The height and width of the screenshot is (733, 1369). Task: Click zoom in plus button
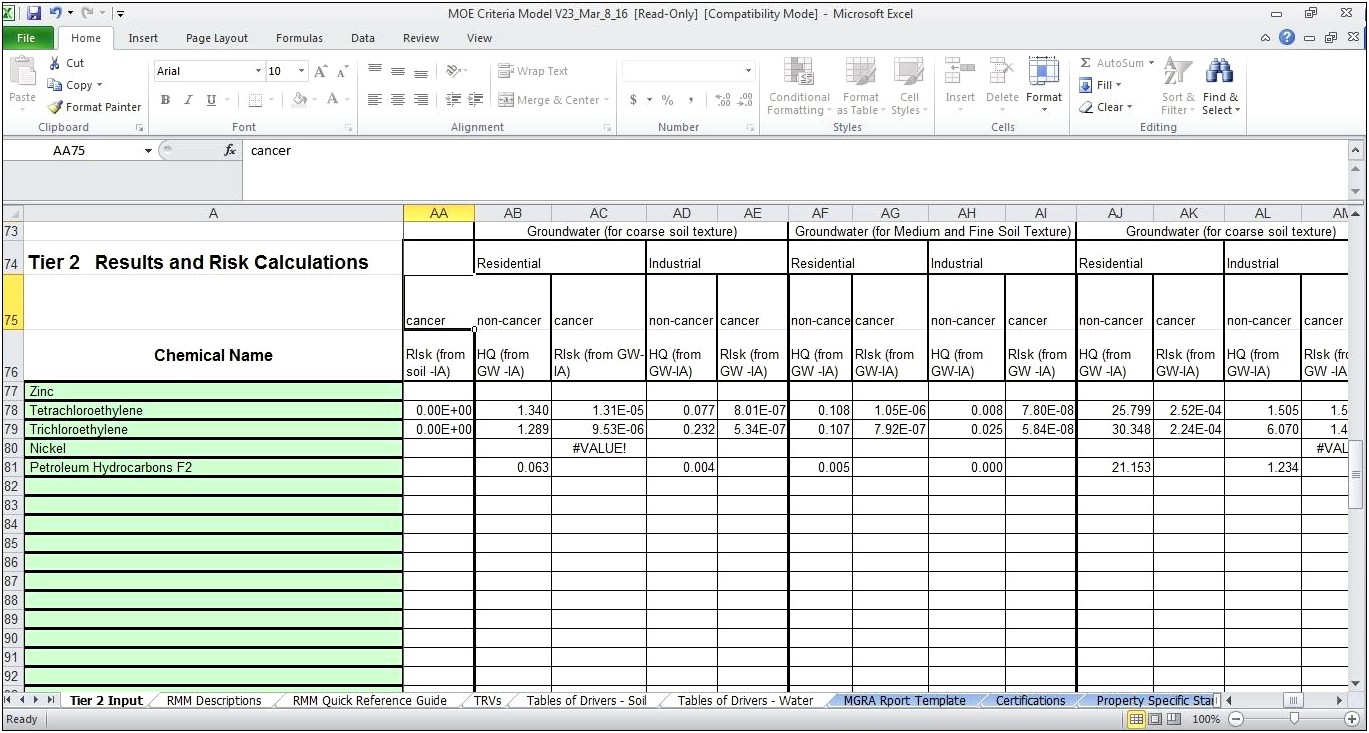[1352, 719]
